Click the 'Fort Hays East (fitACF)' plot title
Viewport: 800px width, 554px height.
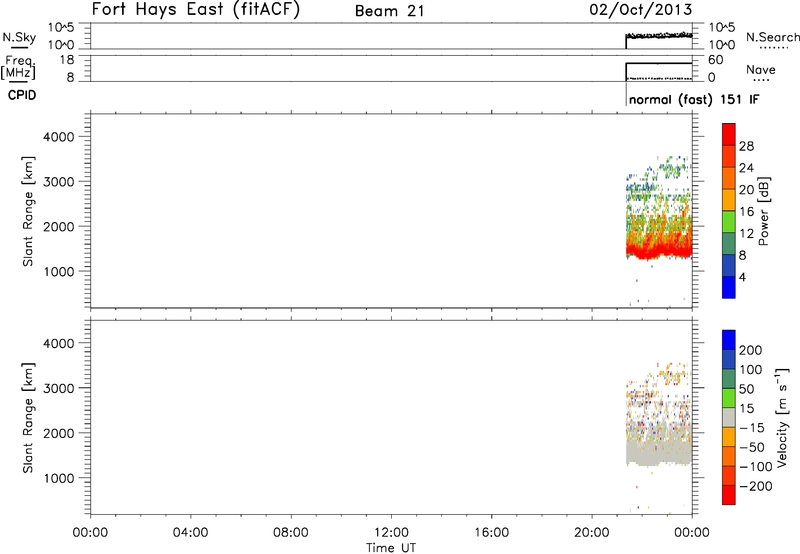195,9
